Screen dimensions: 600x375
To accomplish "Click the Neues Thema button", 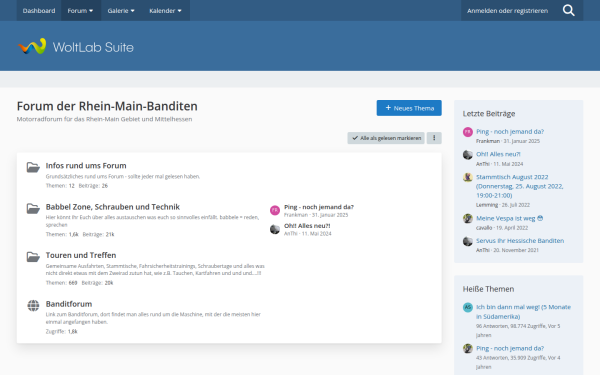I will tap(409, 108).
